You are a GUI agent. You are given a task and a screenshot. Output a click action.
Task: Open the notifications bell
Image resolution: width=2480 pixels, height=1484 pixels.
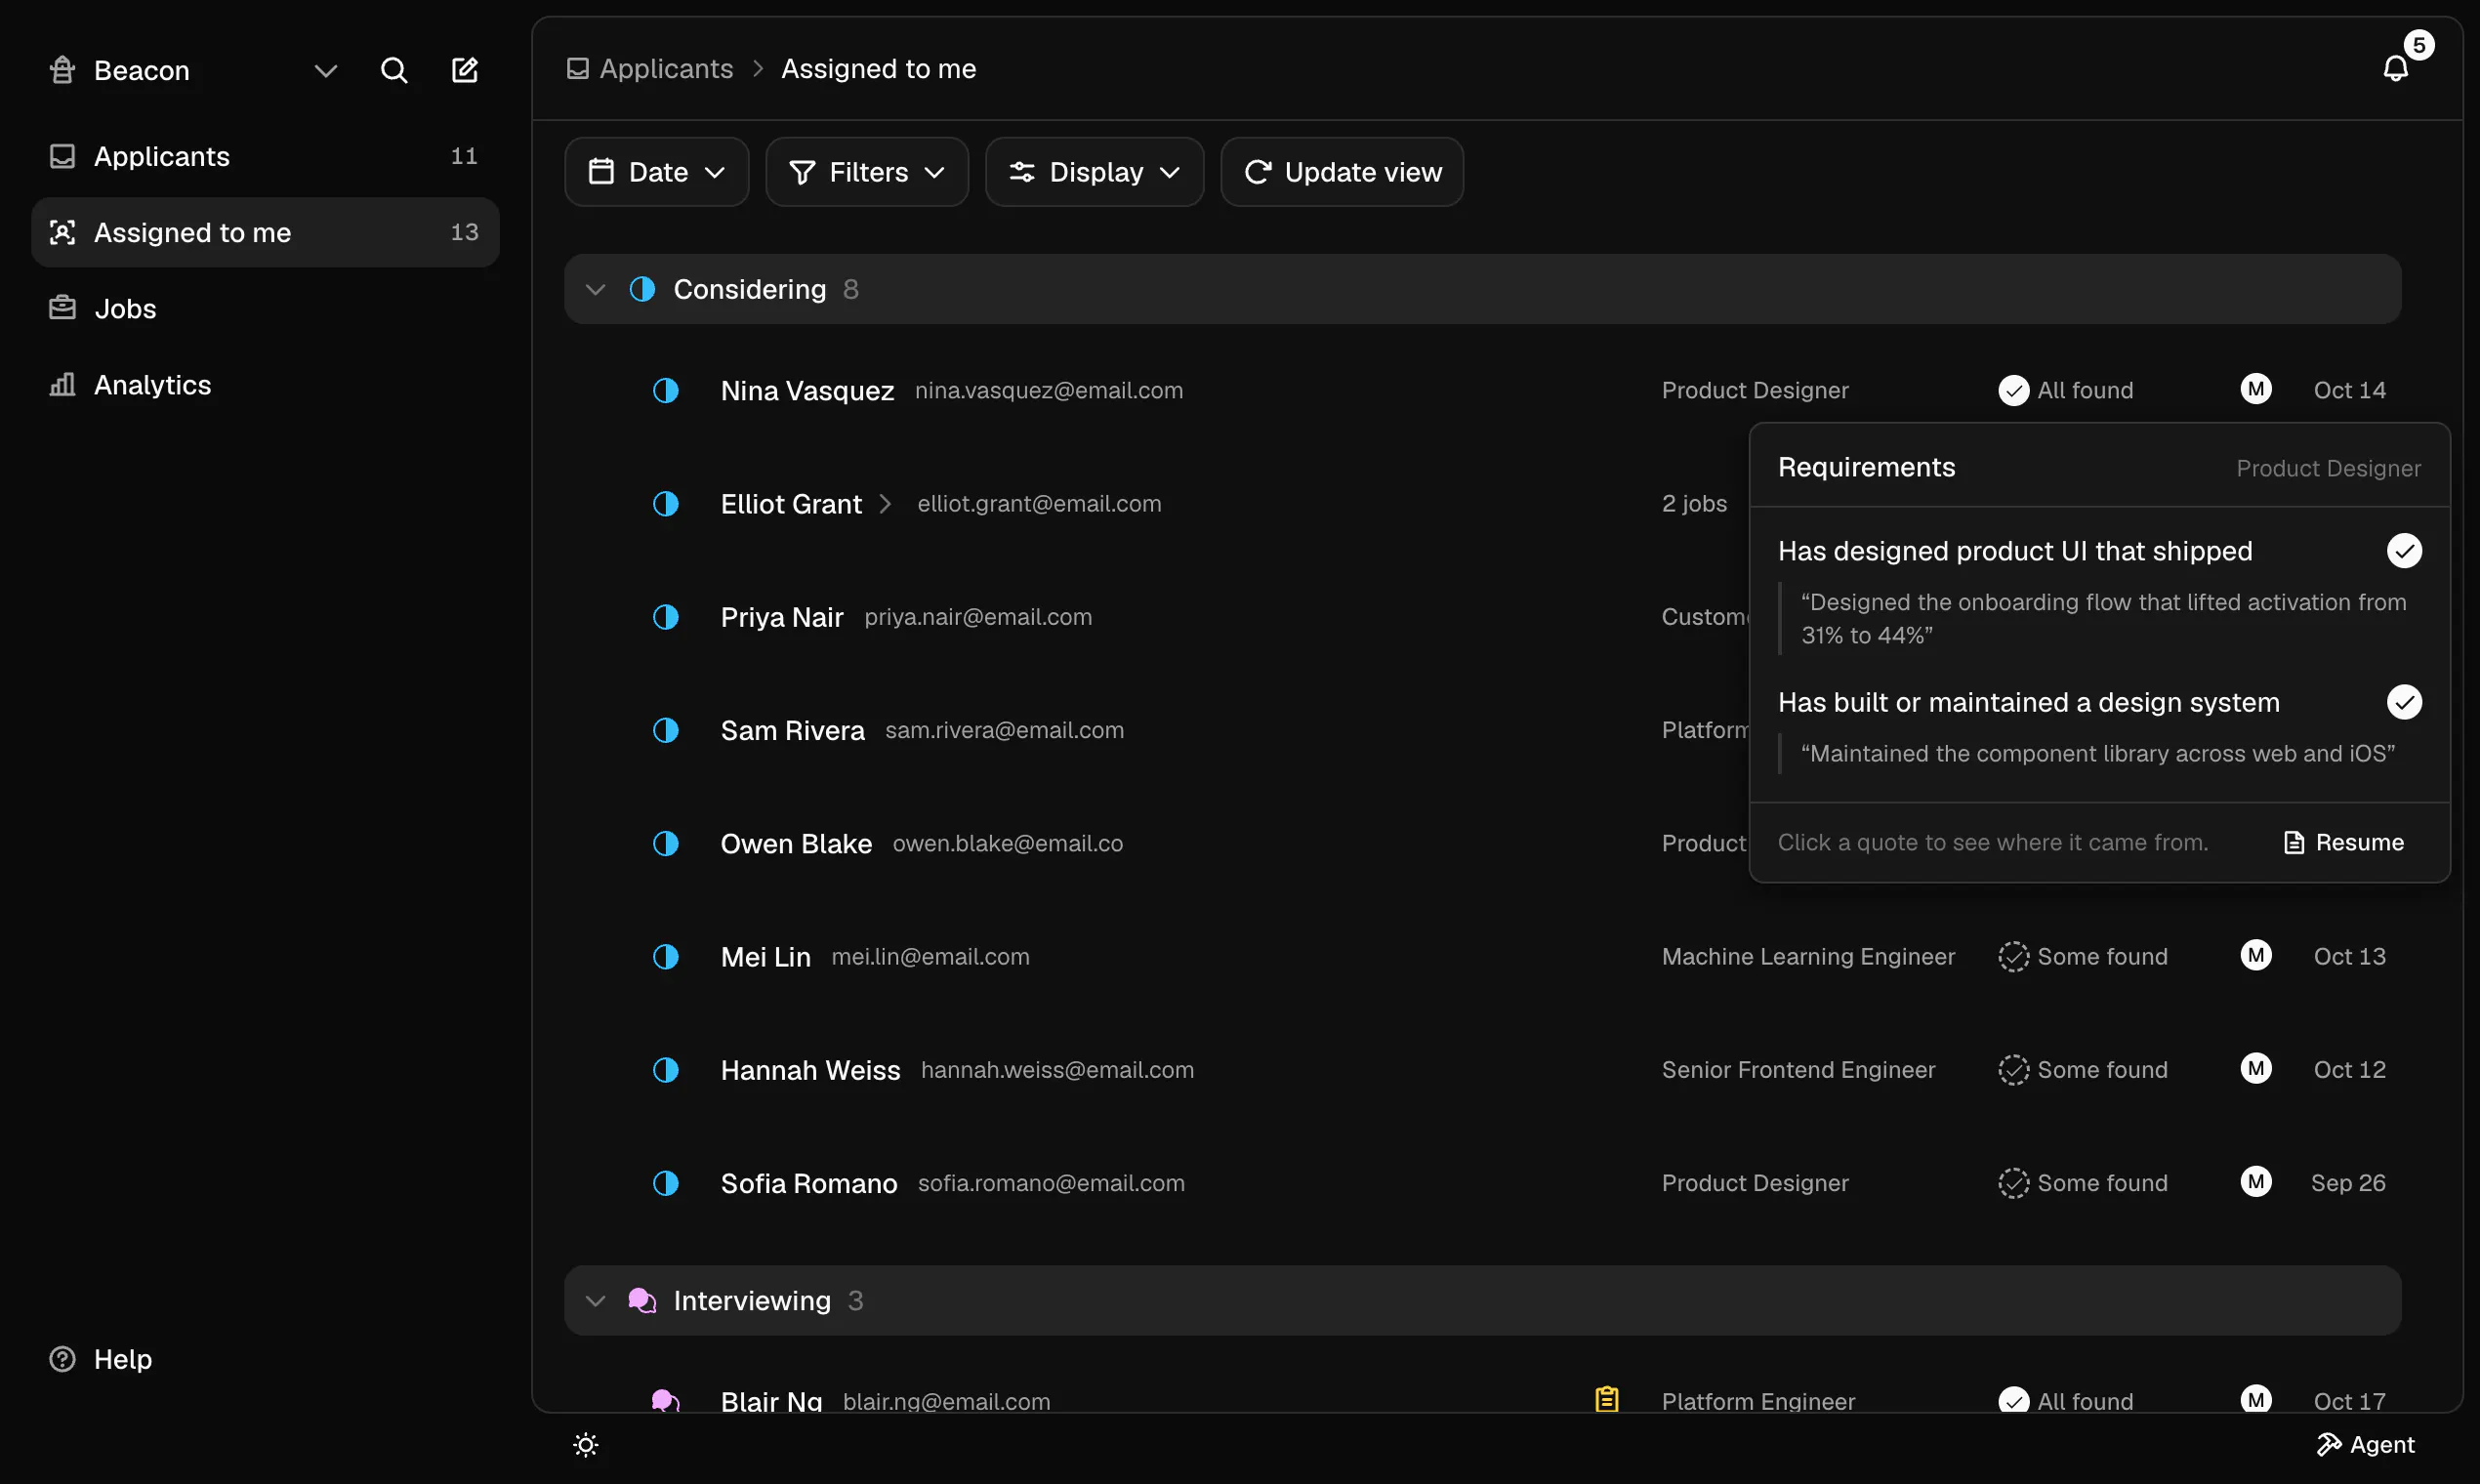pyautogui.click(x=2396, y=68)
